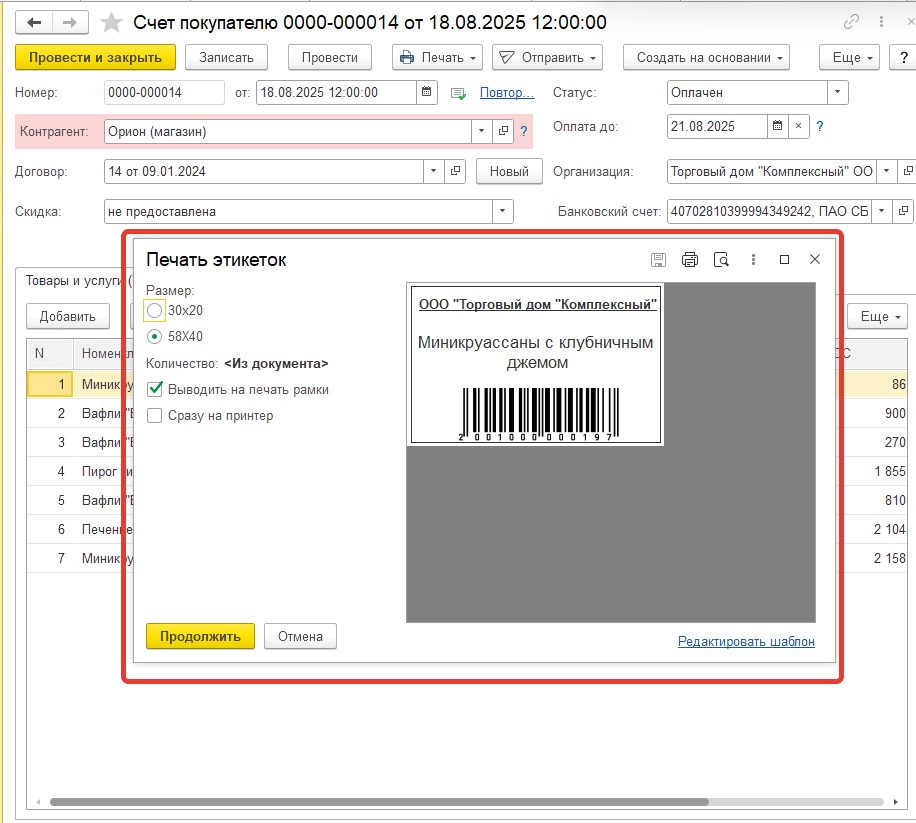Expand the Контрагент dropdown list
916x823 pixels.
481,131
